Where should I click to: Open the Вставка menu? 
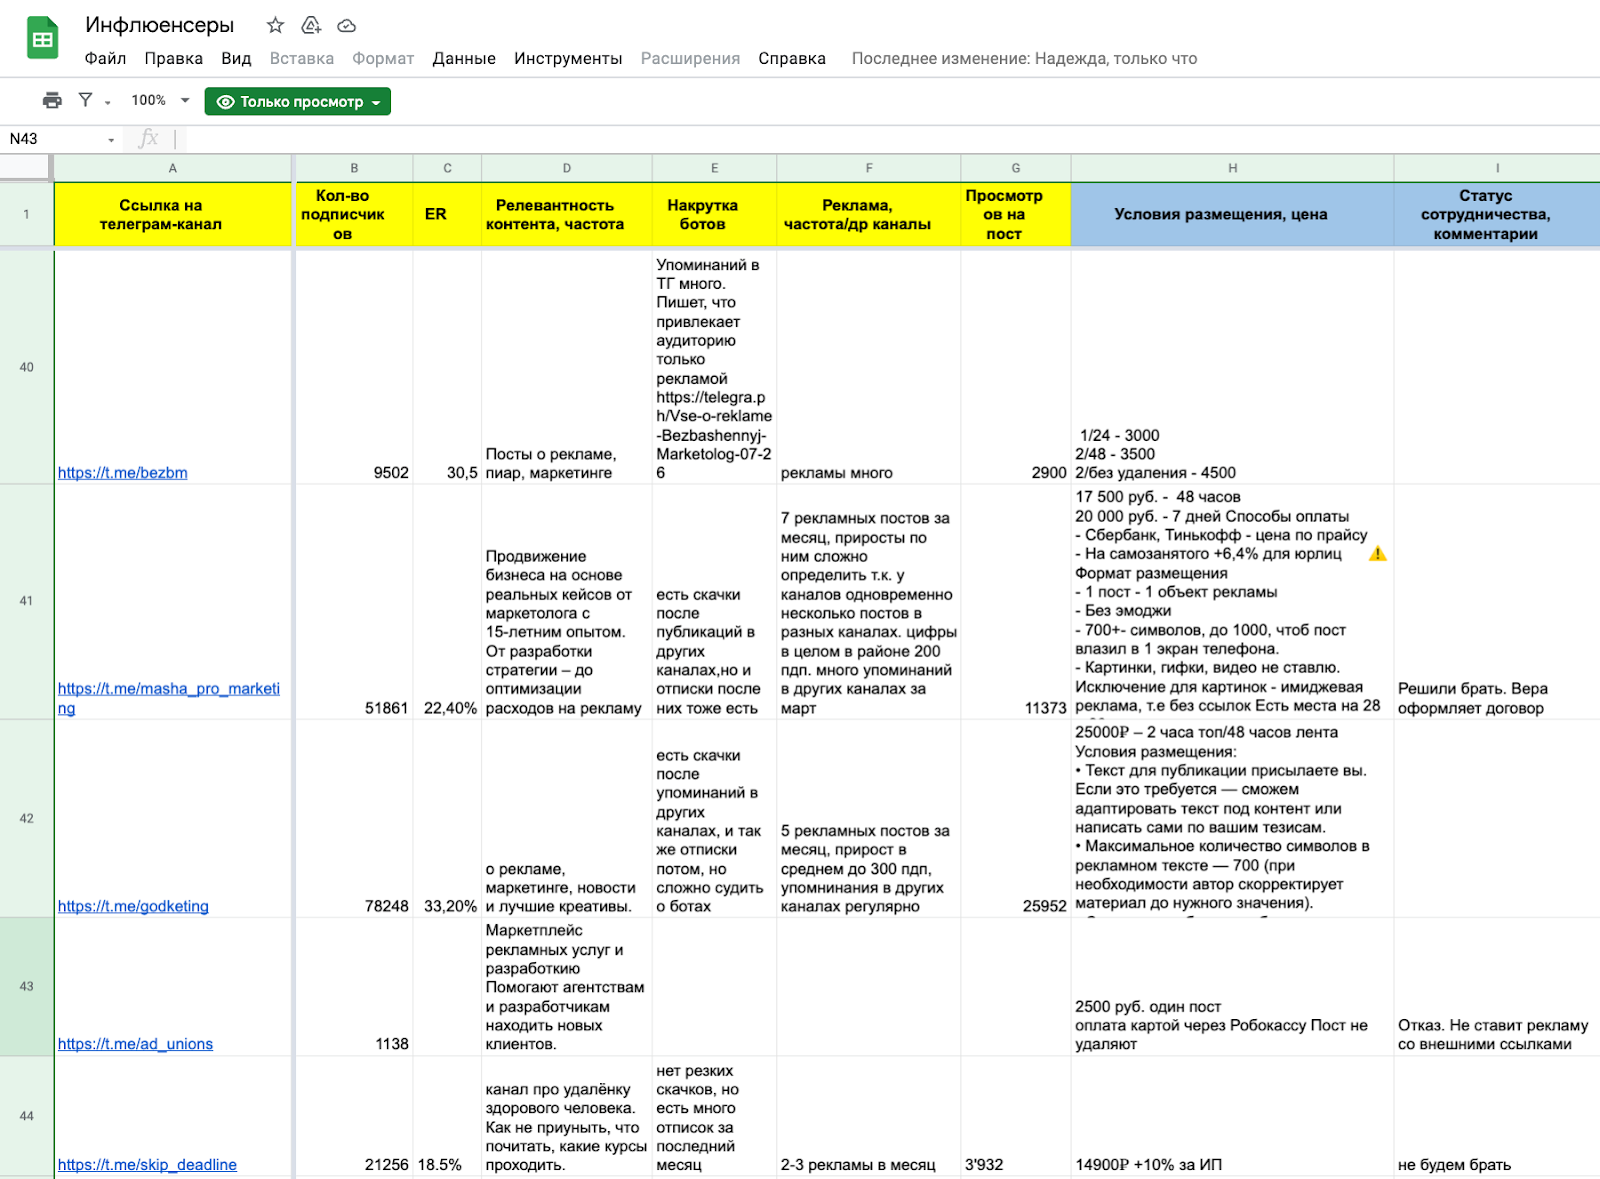(x=301, y=58)
